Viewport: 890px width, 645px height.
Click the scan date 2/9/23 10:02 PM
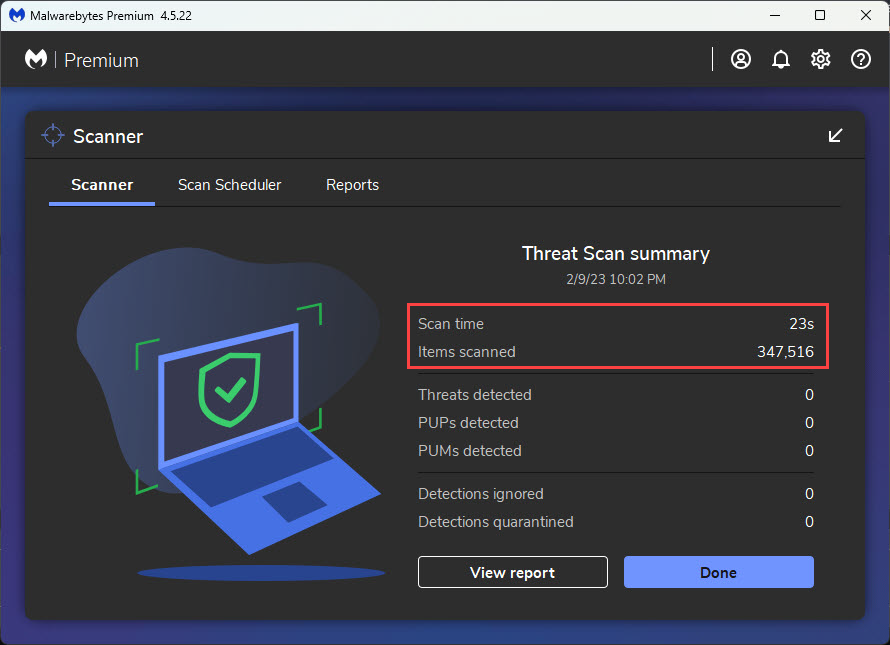pos(616,279)
